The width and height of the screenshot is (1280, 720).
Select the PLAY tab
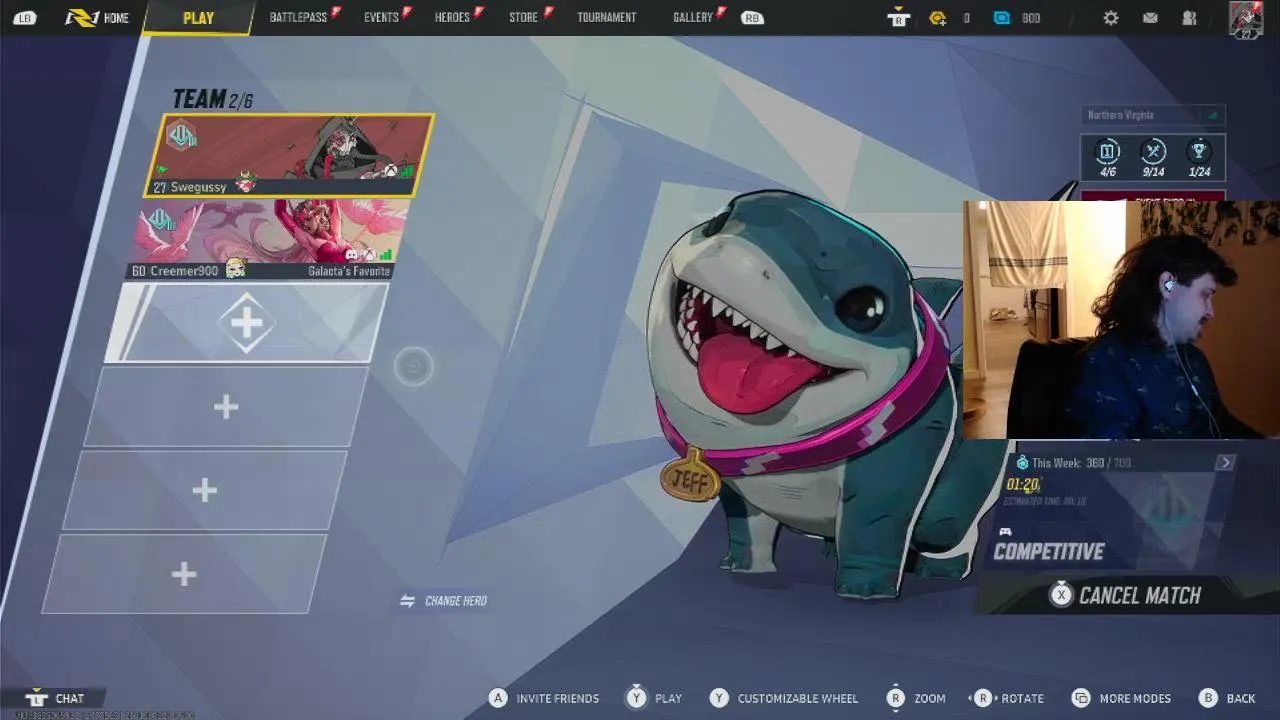(x=198, y=18)
